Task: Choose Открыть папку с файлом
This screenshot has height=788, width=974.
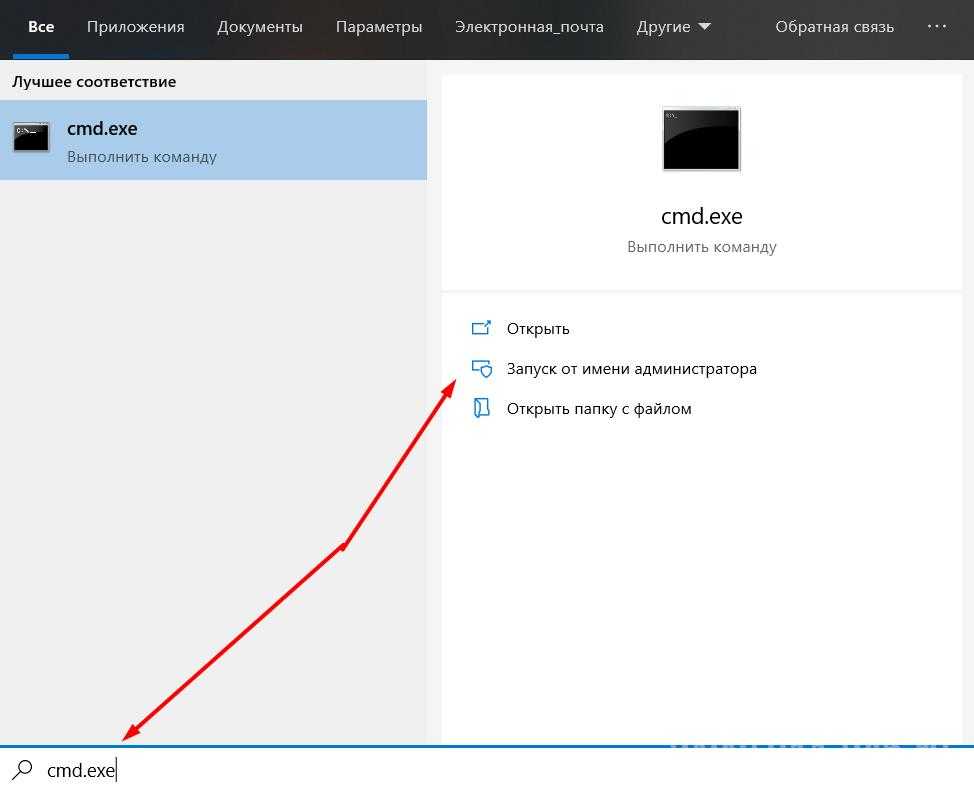Action: [x=599, y=408]
